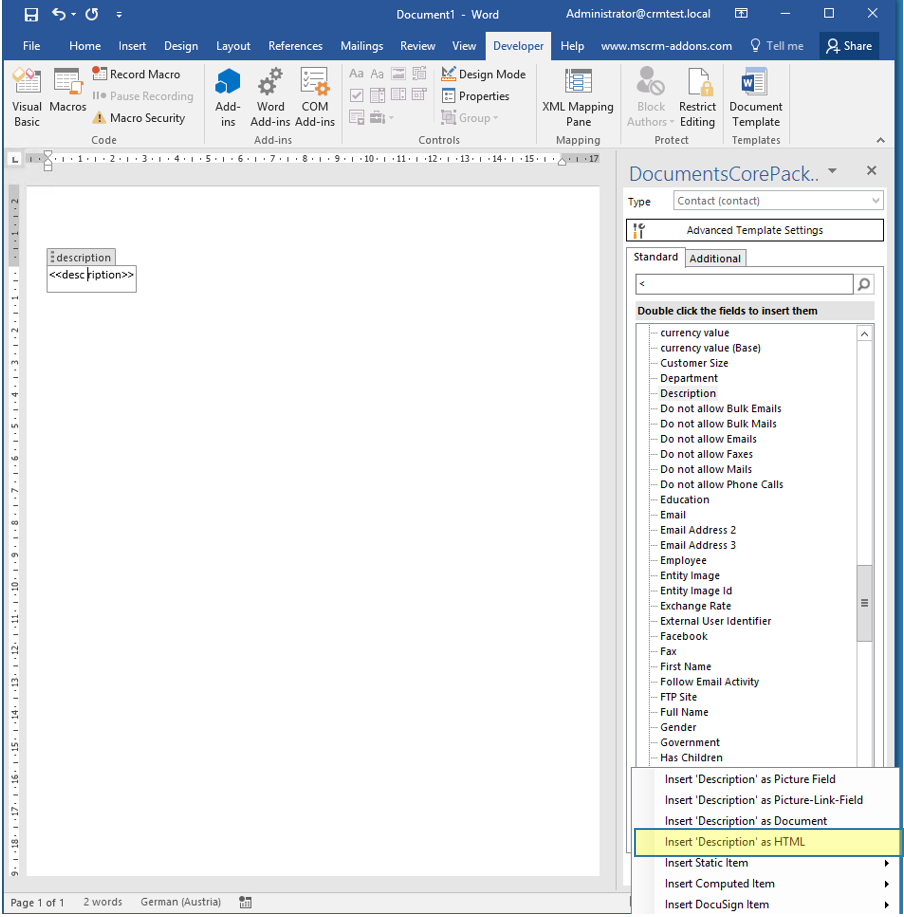The height and width of the screenshot is (917, 904).
Task: Open the www.mscrm-addons.com tab
Action: (667, 46)
